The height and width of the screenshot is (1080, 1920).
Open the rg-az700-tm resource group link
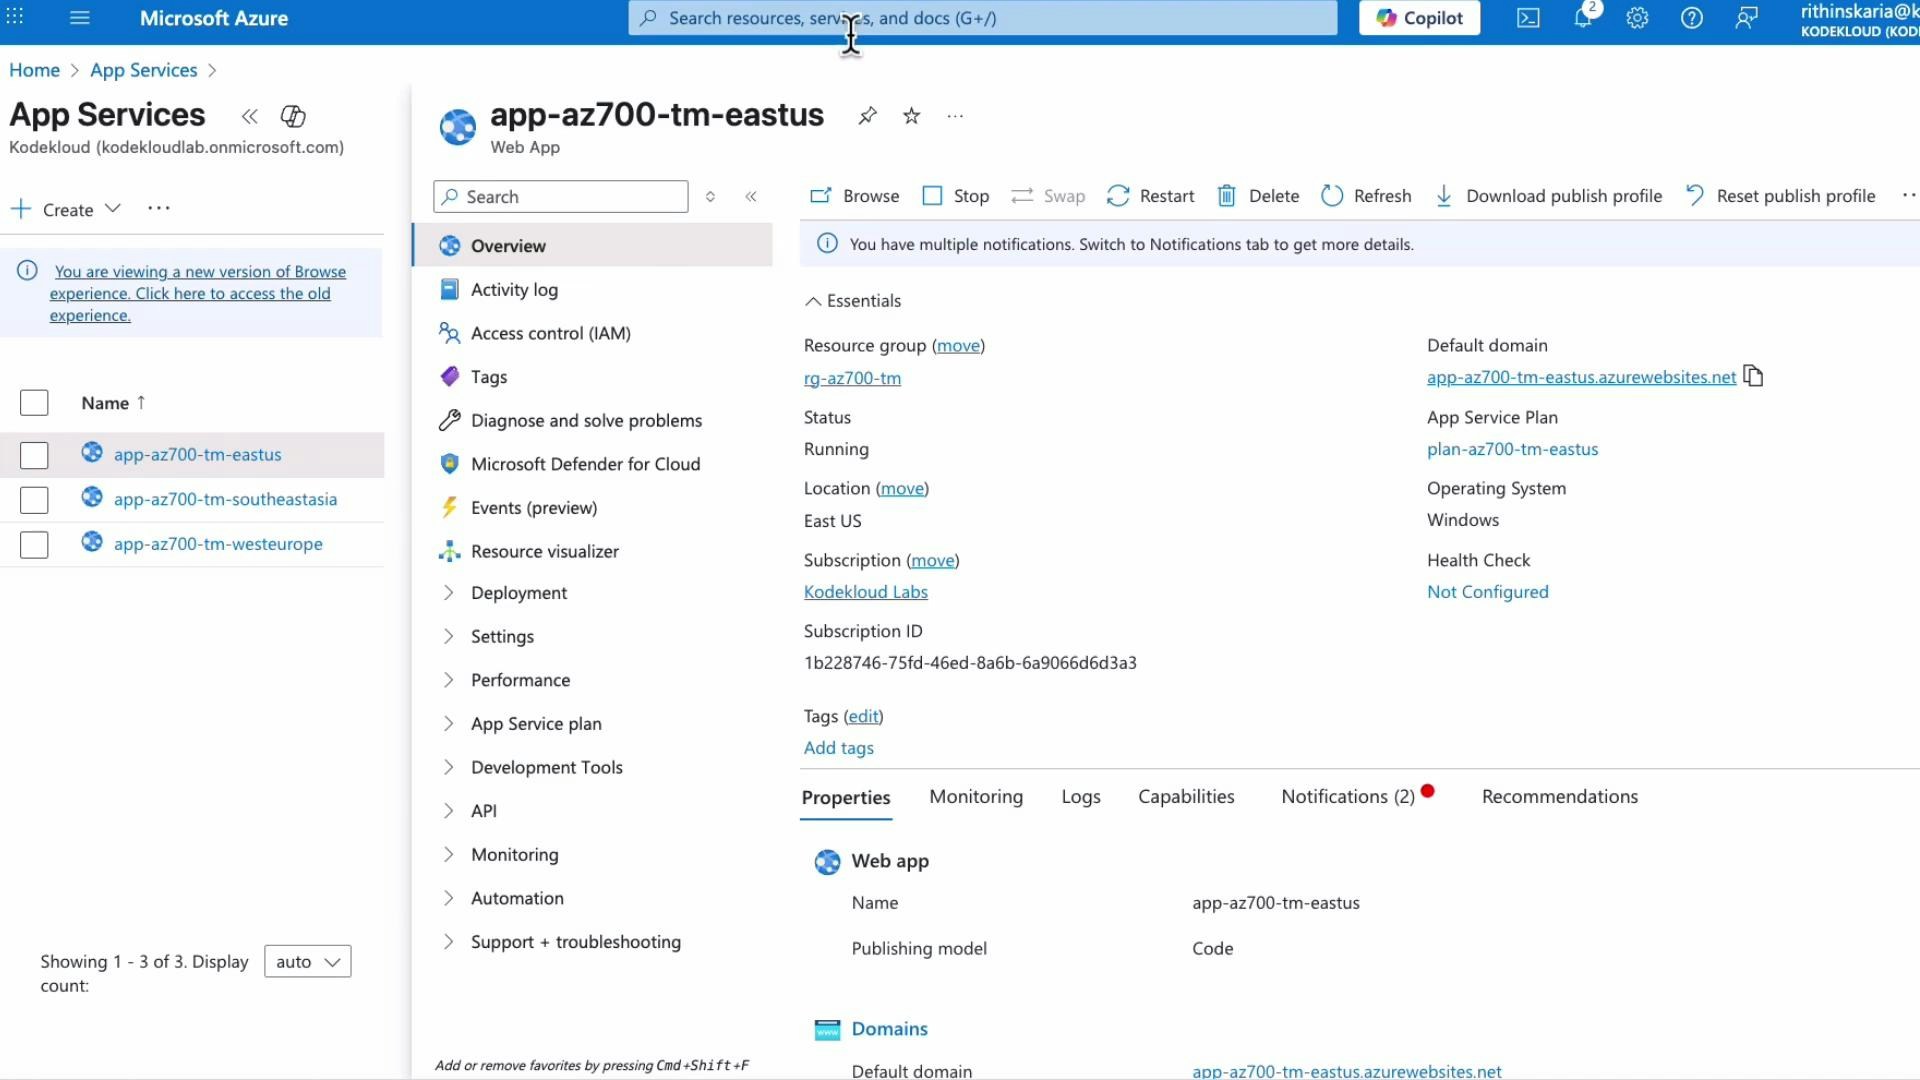(x=852, y=378)
